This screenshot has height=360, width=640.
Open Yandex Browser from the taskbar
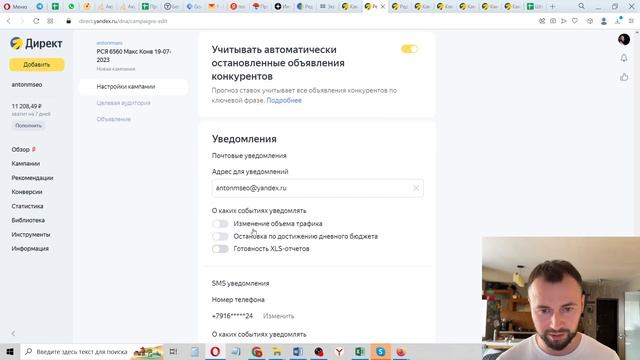pyautogui.click(x=339, y=351)
